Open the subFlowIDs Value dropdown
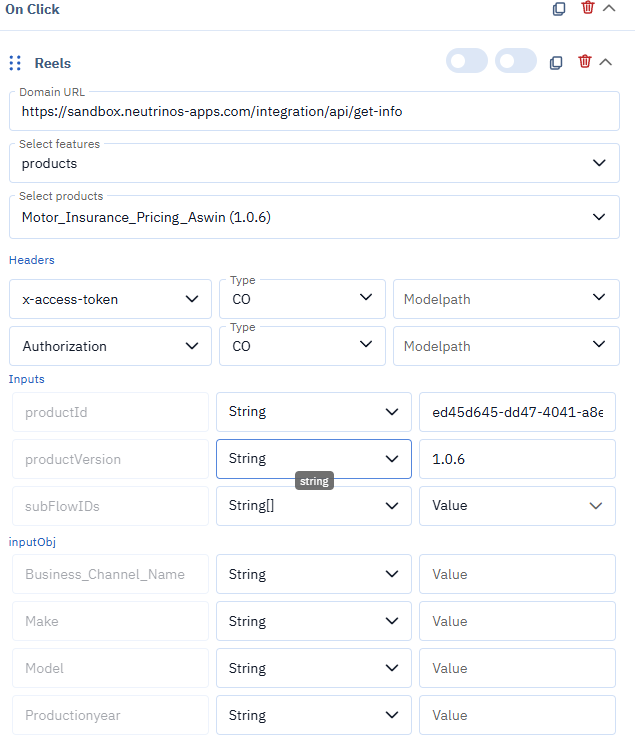635x735 pixels. (516, 506)
